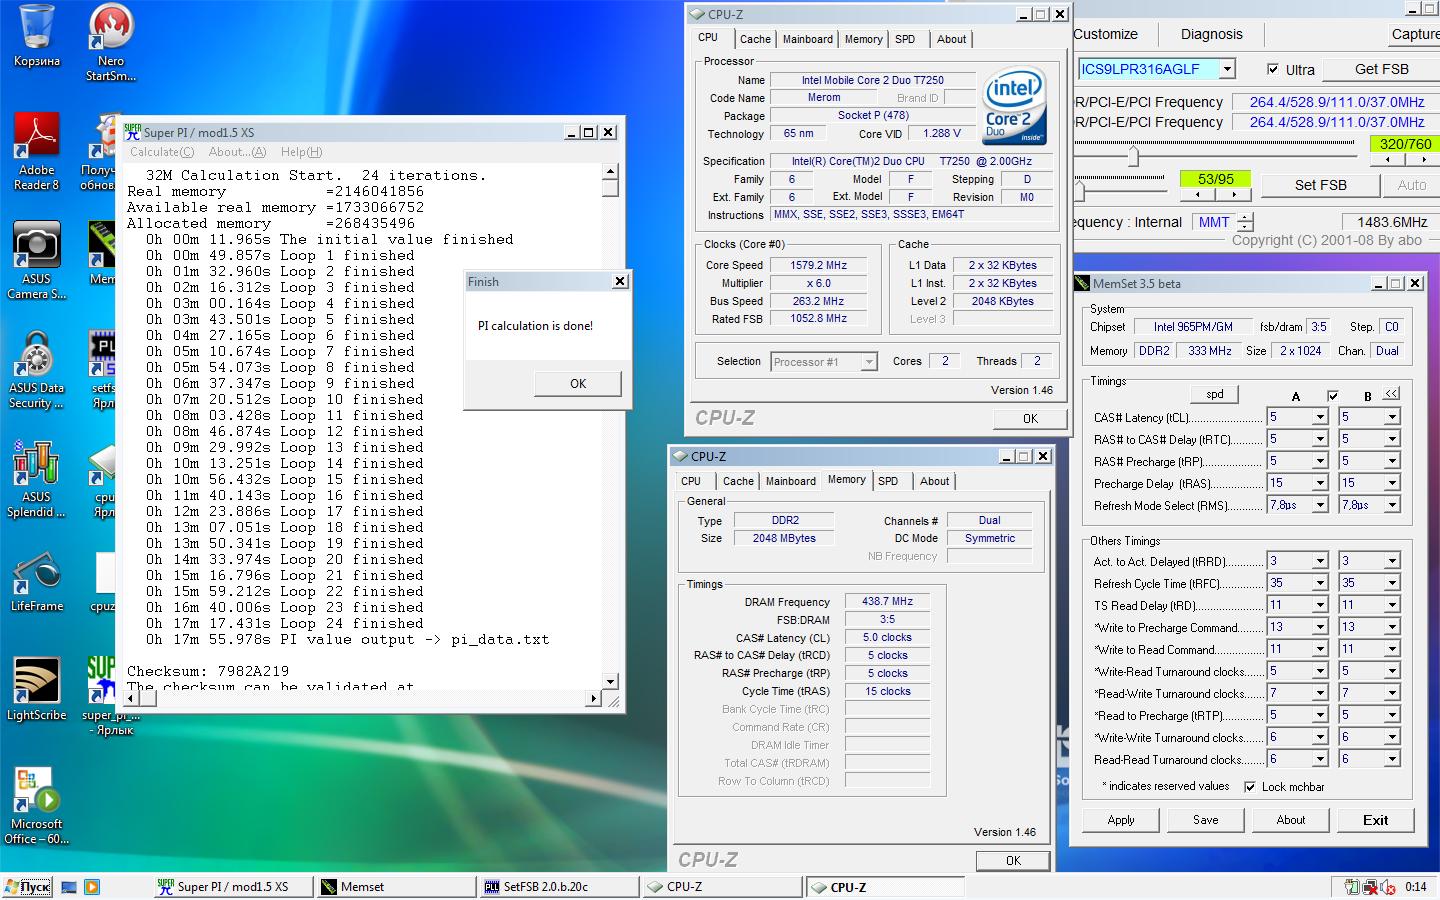This screenshot has width=1440, height=900.
Task: Click the MMT frequency spinner arrows in SetFSB
Action: pyautogui.click(x=1245, y=222)
